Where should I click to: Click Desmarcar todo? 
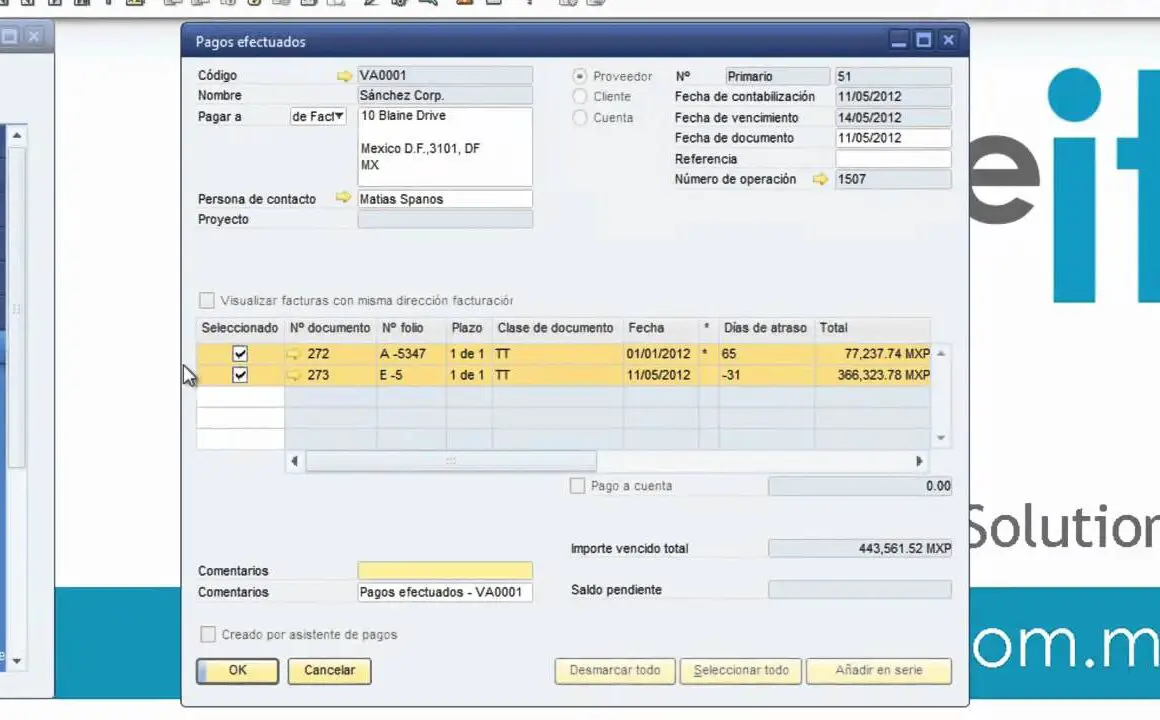(615, 670)
